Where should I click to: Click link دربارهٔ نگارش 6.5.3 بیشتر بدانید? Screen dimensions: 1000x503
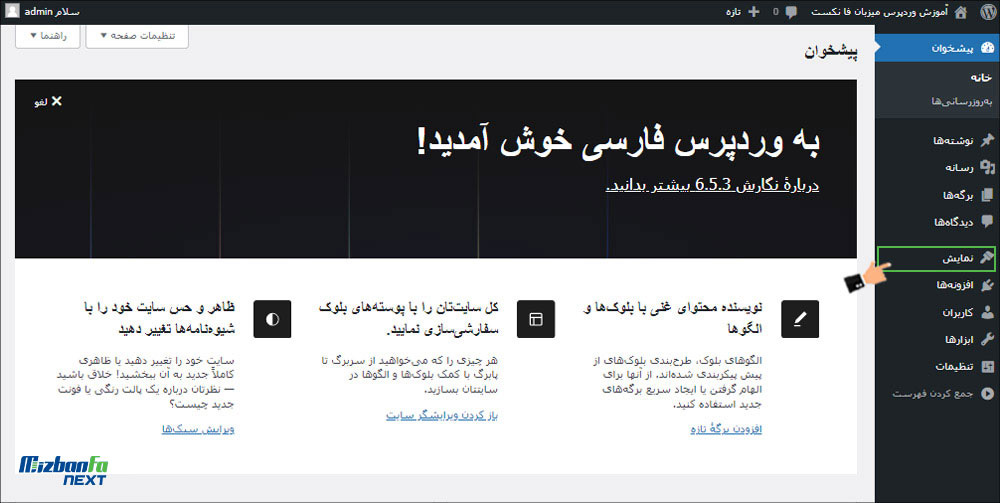(x=712, y=185)
